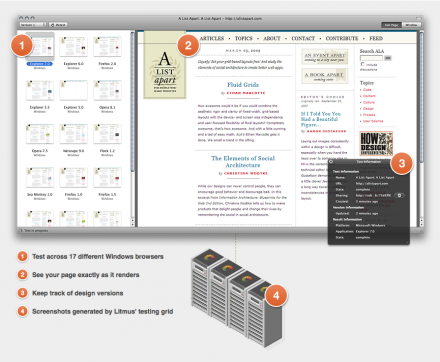This screenshot has height=362, width=440.
Task: Click the search Go button
Action: 388,58
